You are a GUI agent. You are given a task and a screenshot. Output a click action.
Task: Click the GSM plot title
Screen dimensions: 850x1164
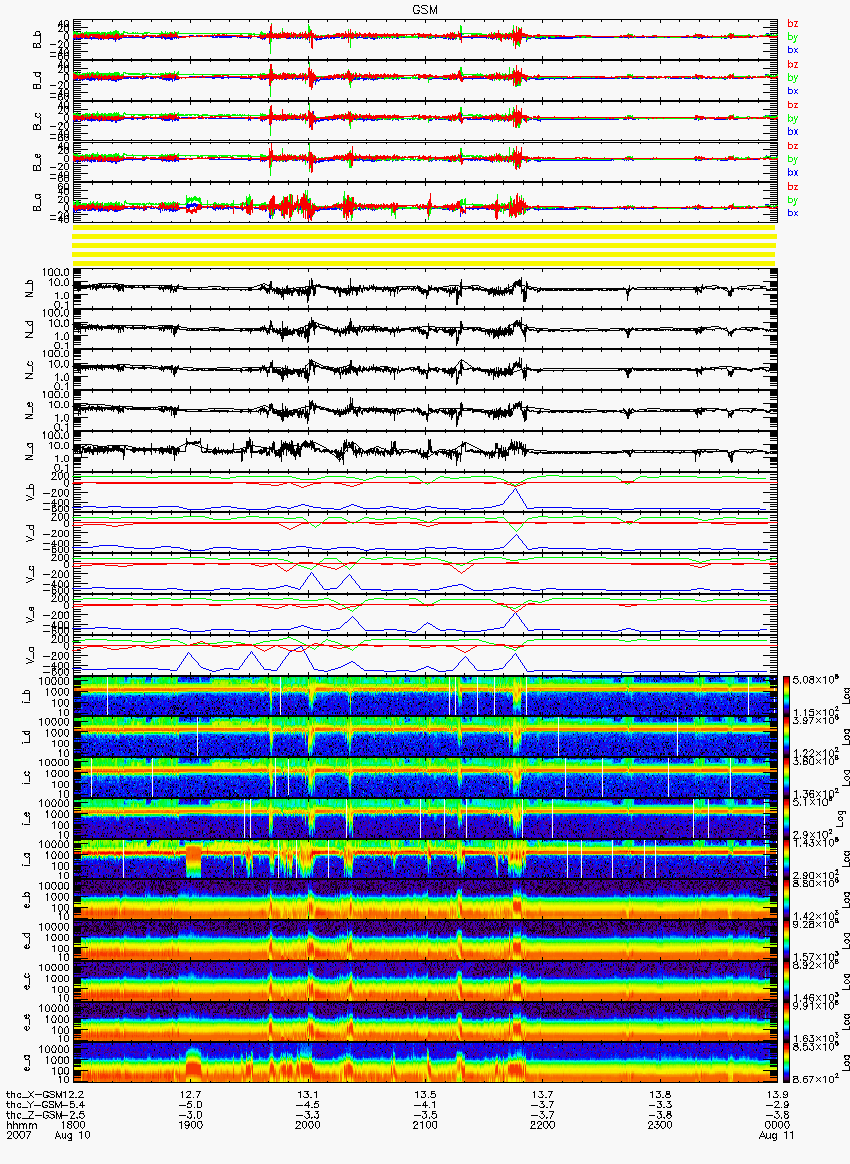[x=425, y=9]
